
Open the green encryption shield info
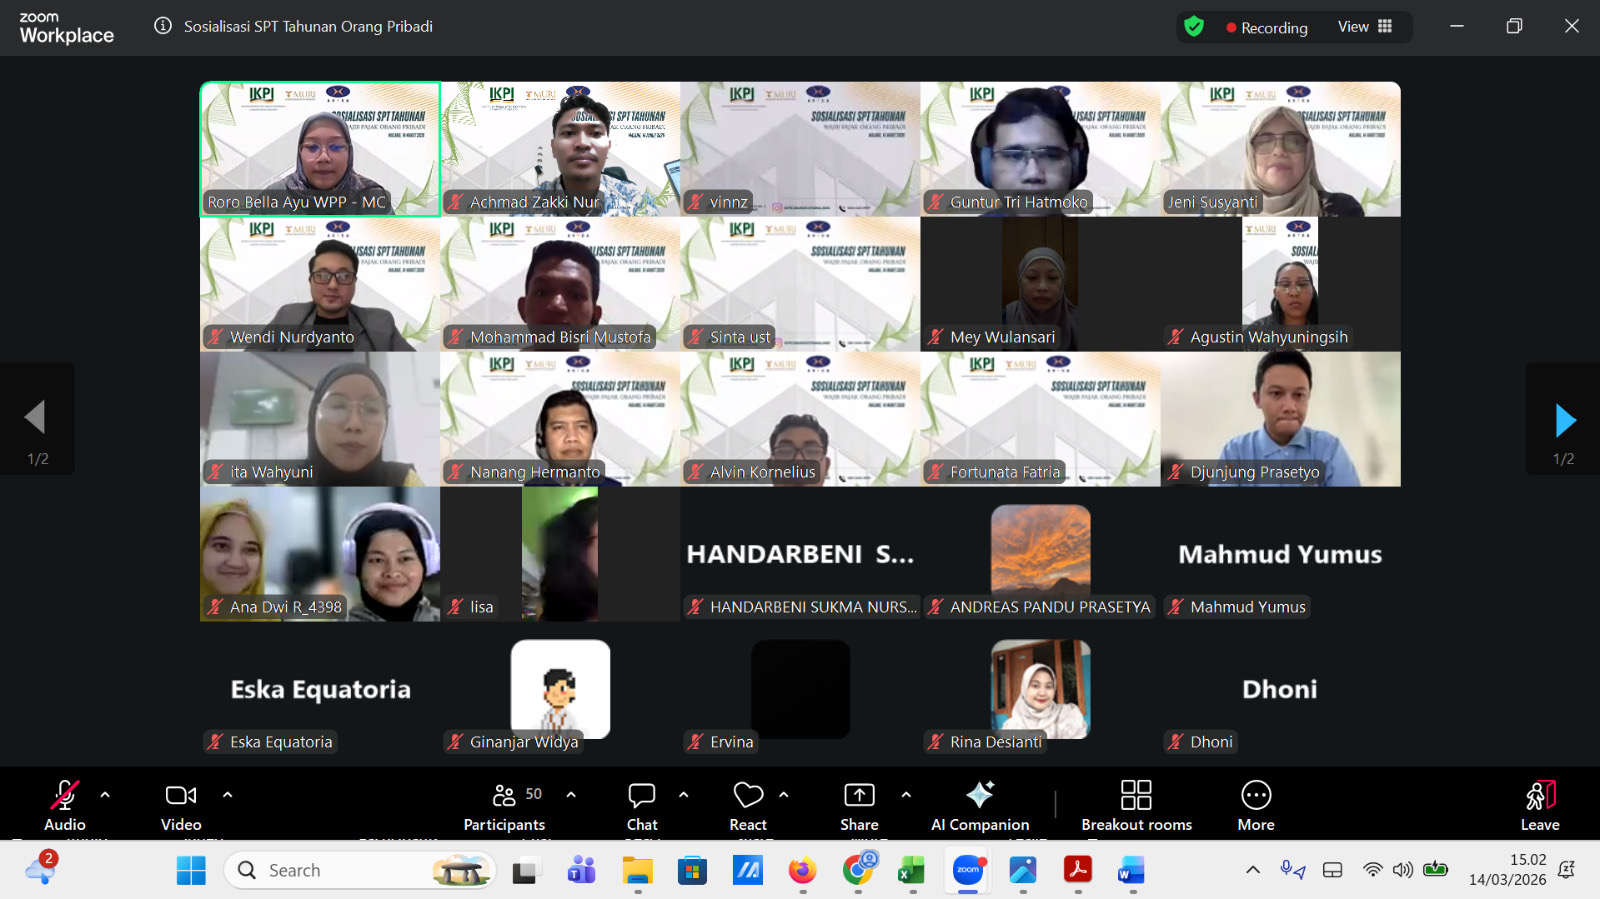coord(1194,27)
